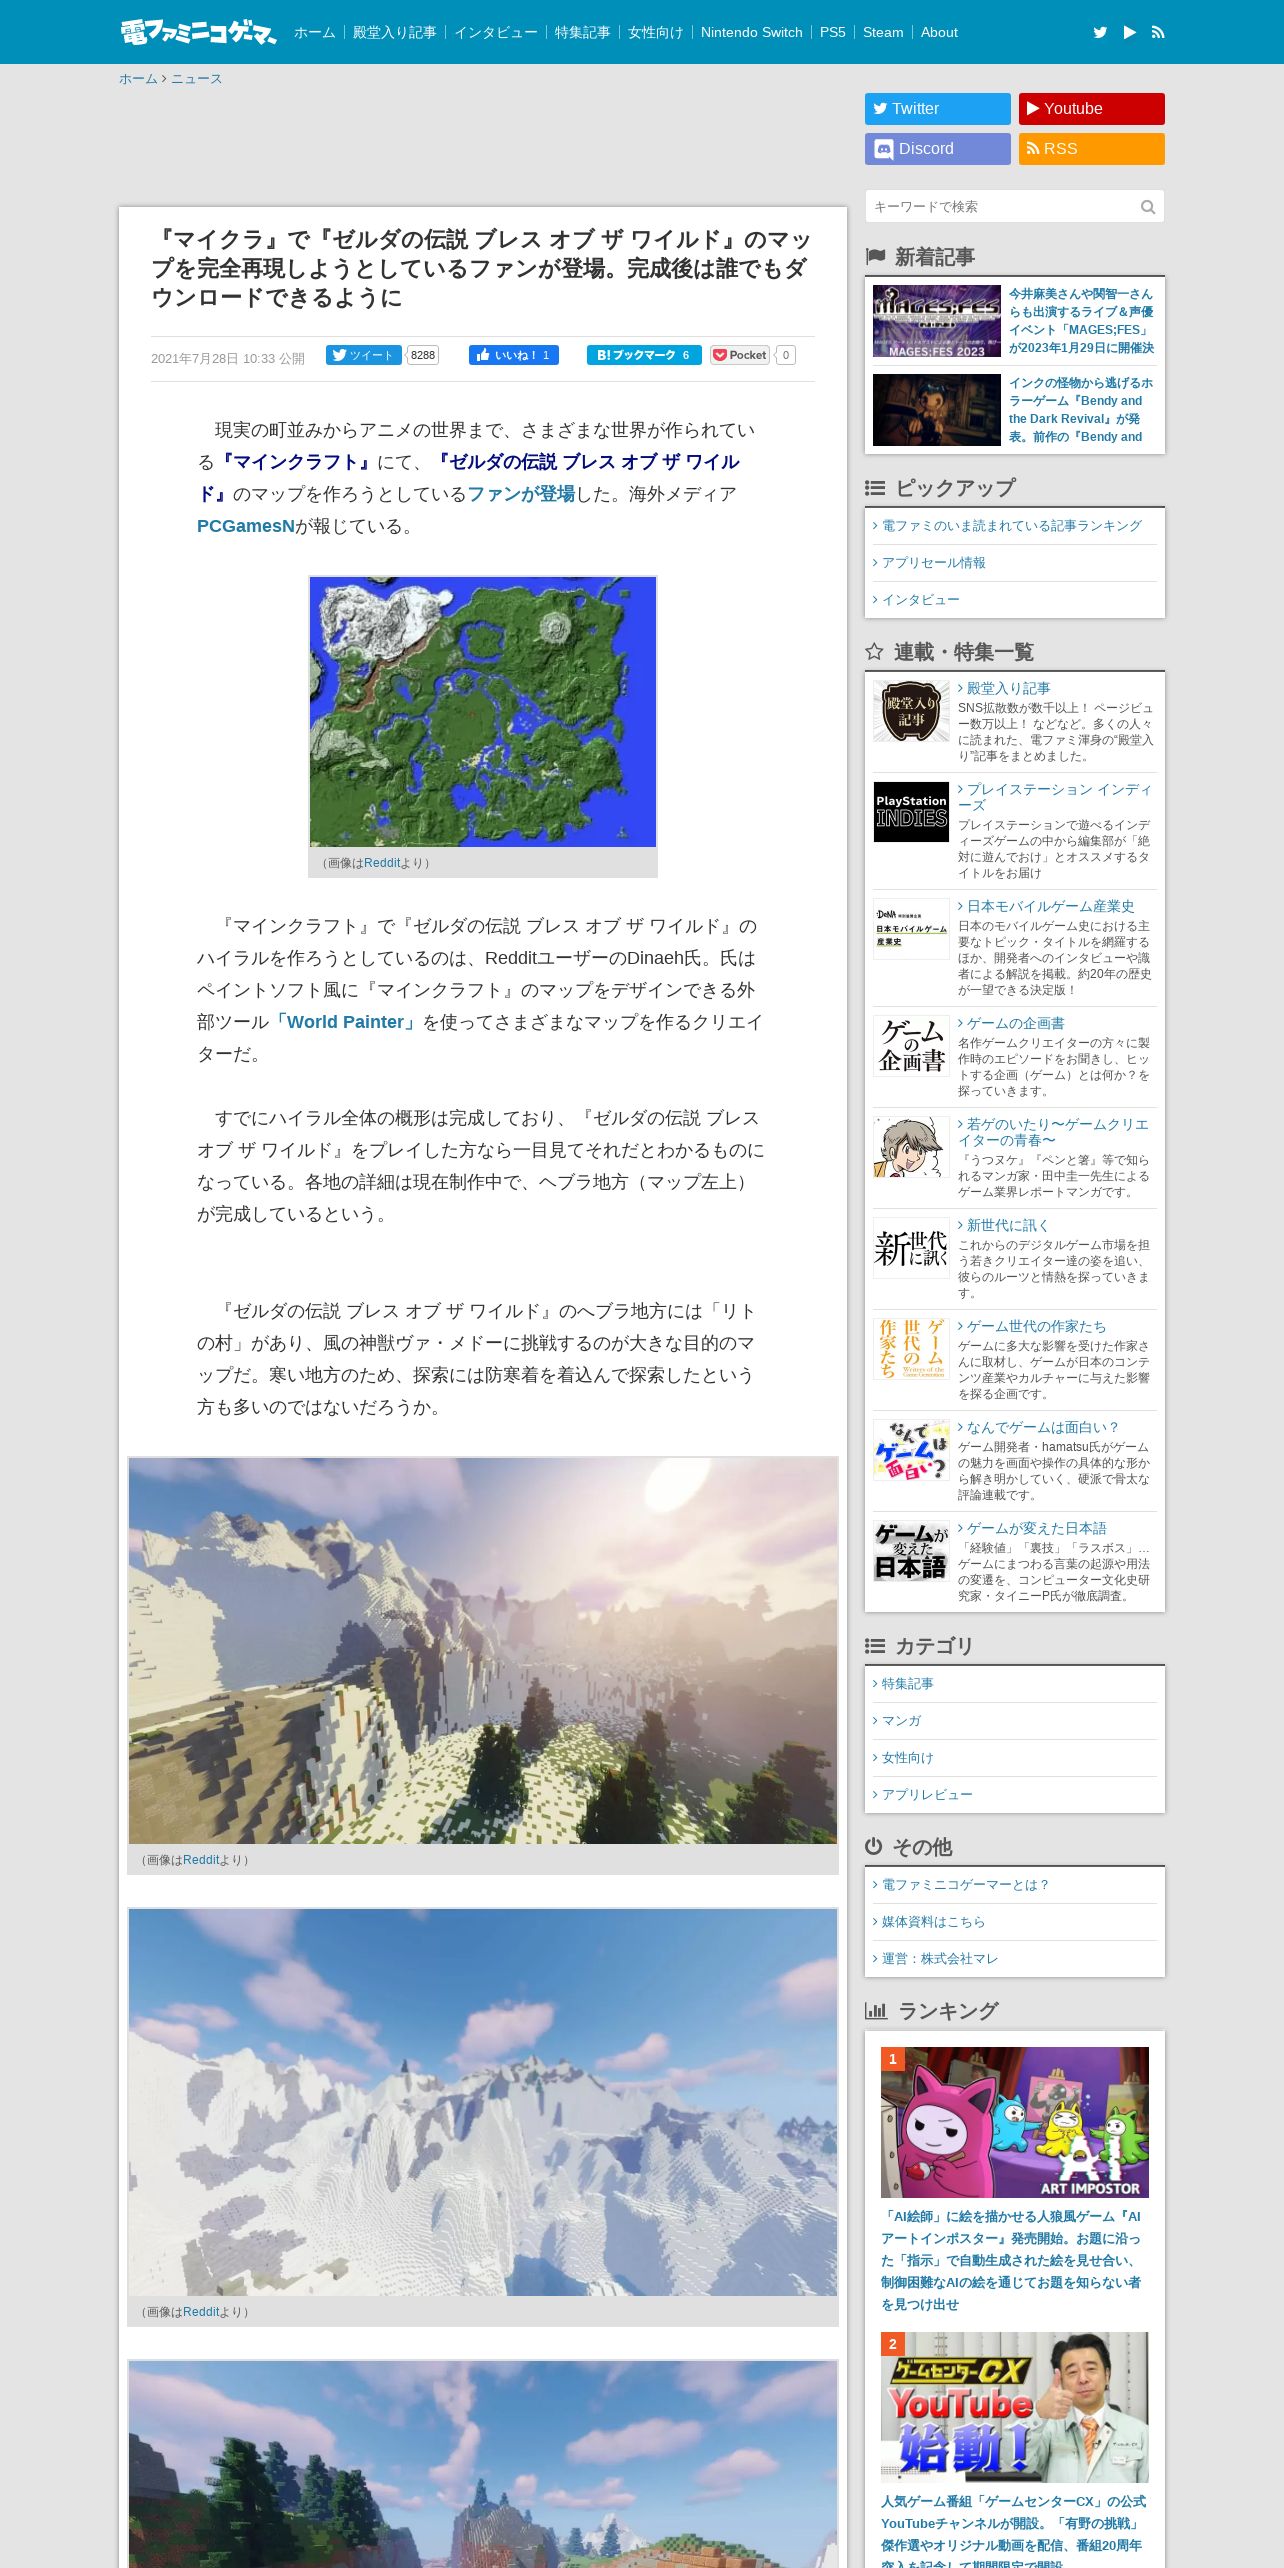Click the Facebook いいね button
The image size is (1284, 2568).
point(514,355)
